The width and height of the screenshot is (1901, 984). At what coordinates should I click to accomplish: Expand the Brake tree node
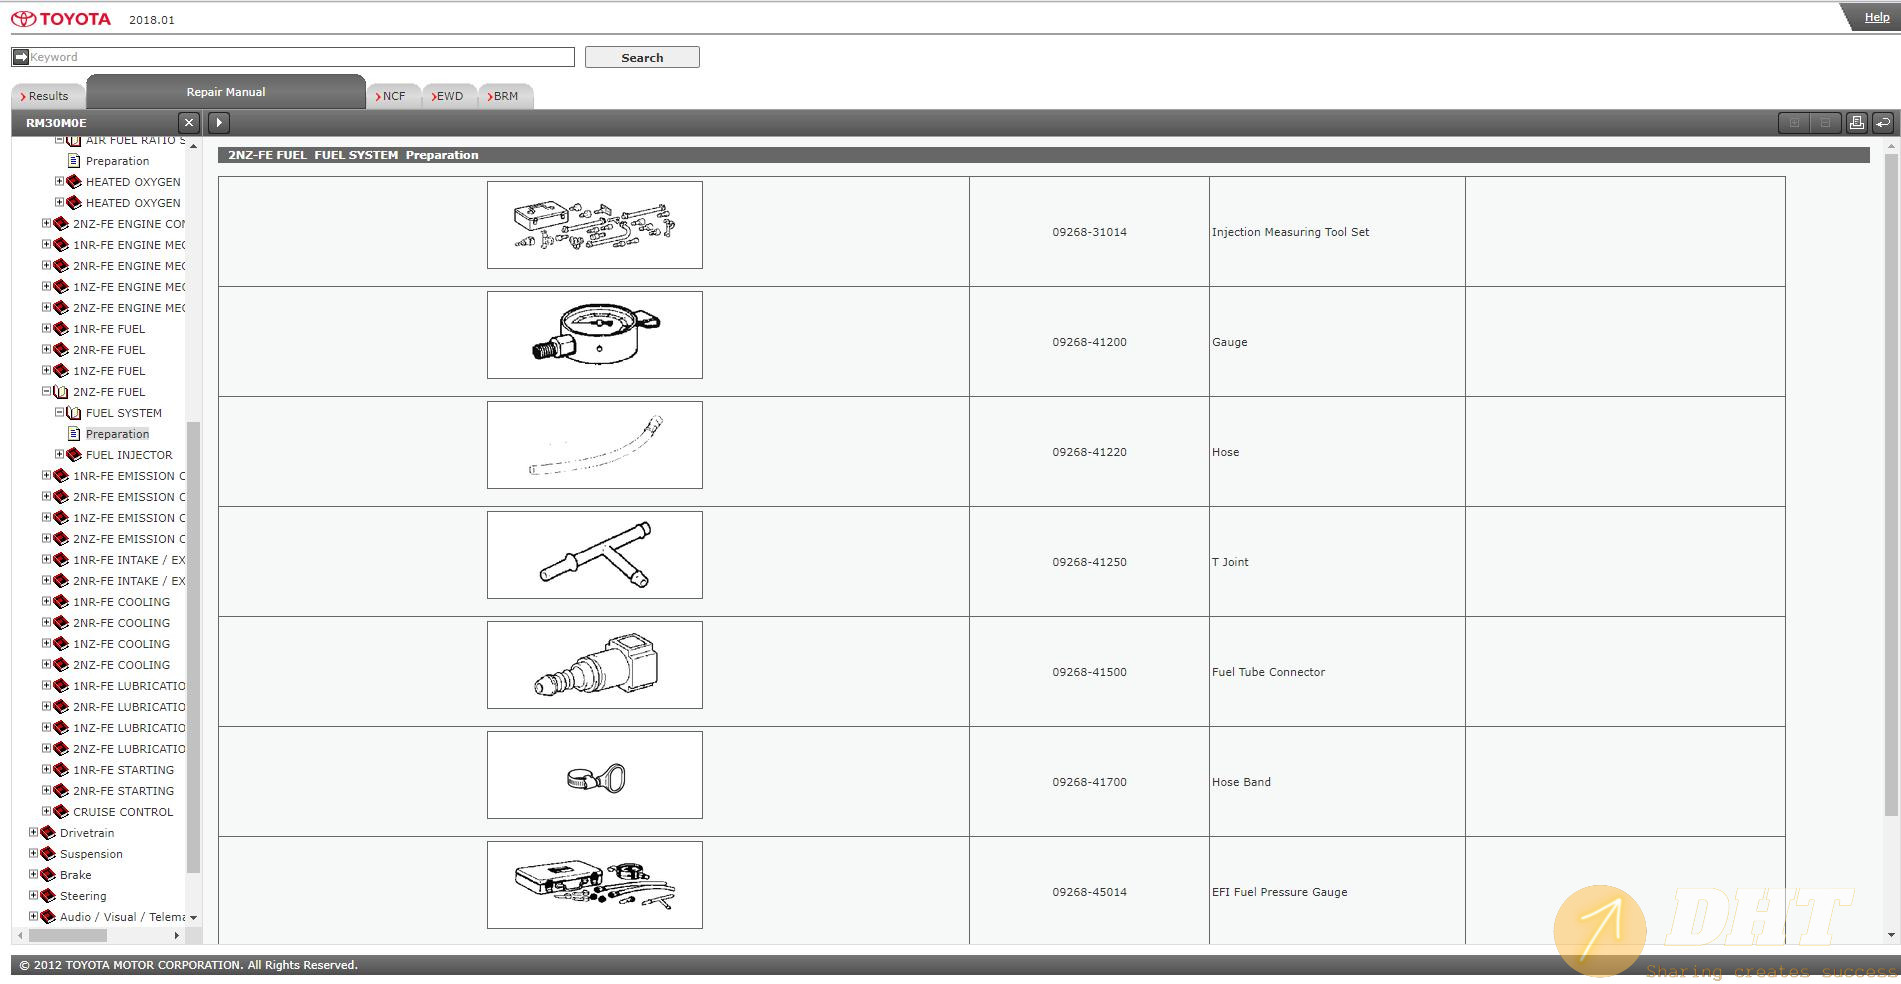(33, 874)
